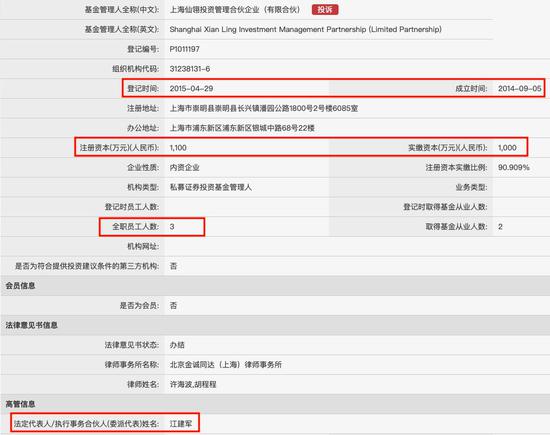Screen dimensions: 550x435
Task: Select the establishment date 2014-09-05
Action: coord(519,88)
